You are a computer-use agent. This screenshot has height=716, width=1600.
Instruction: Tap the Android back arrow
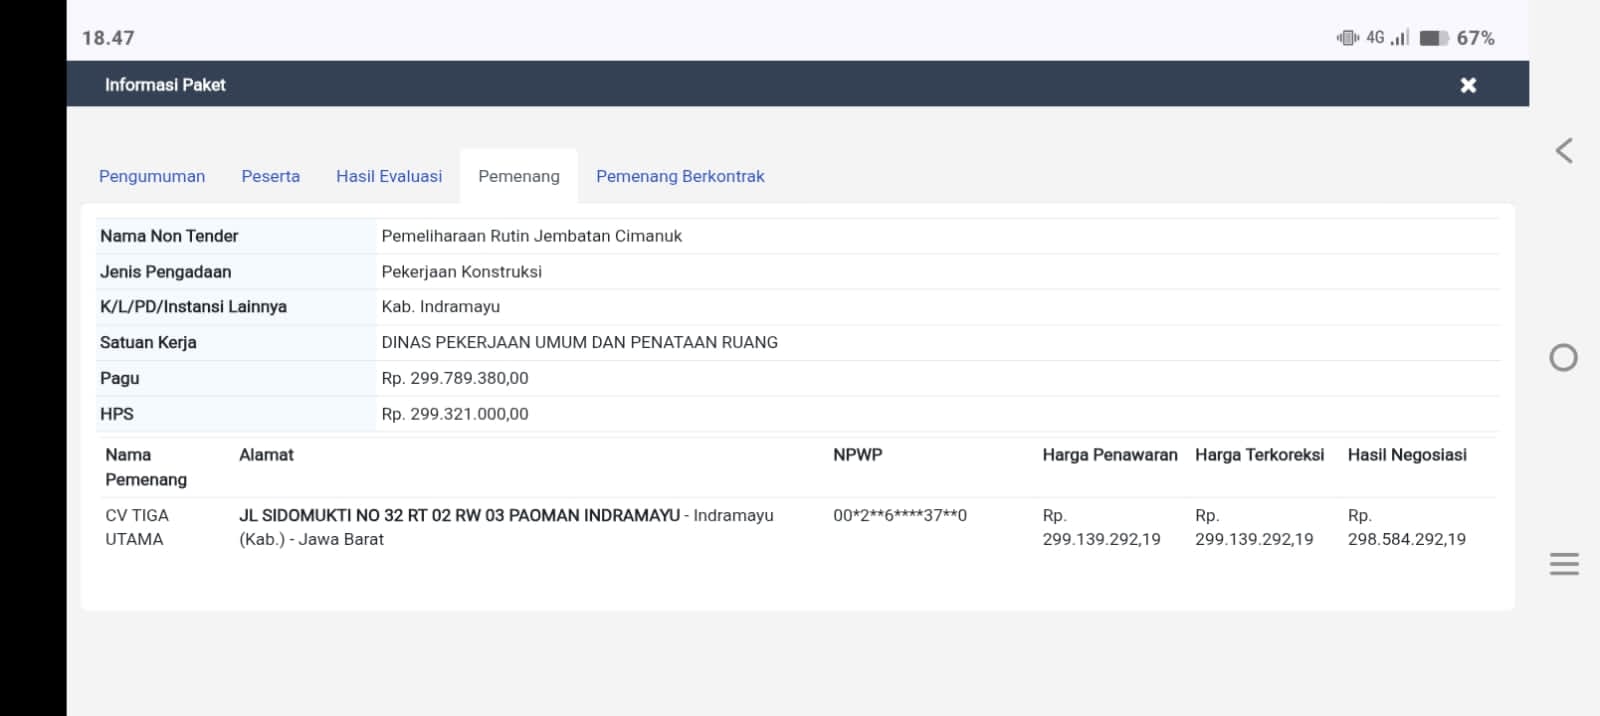(x=1564, y=151)
